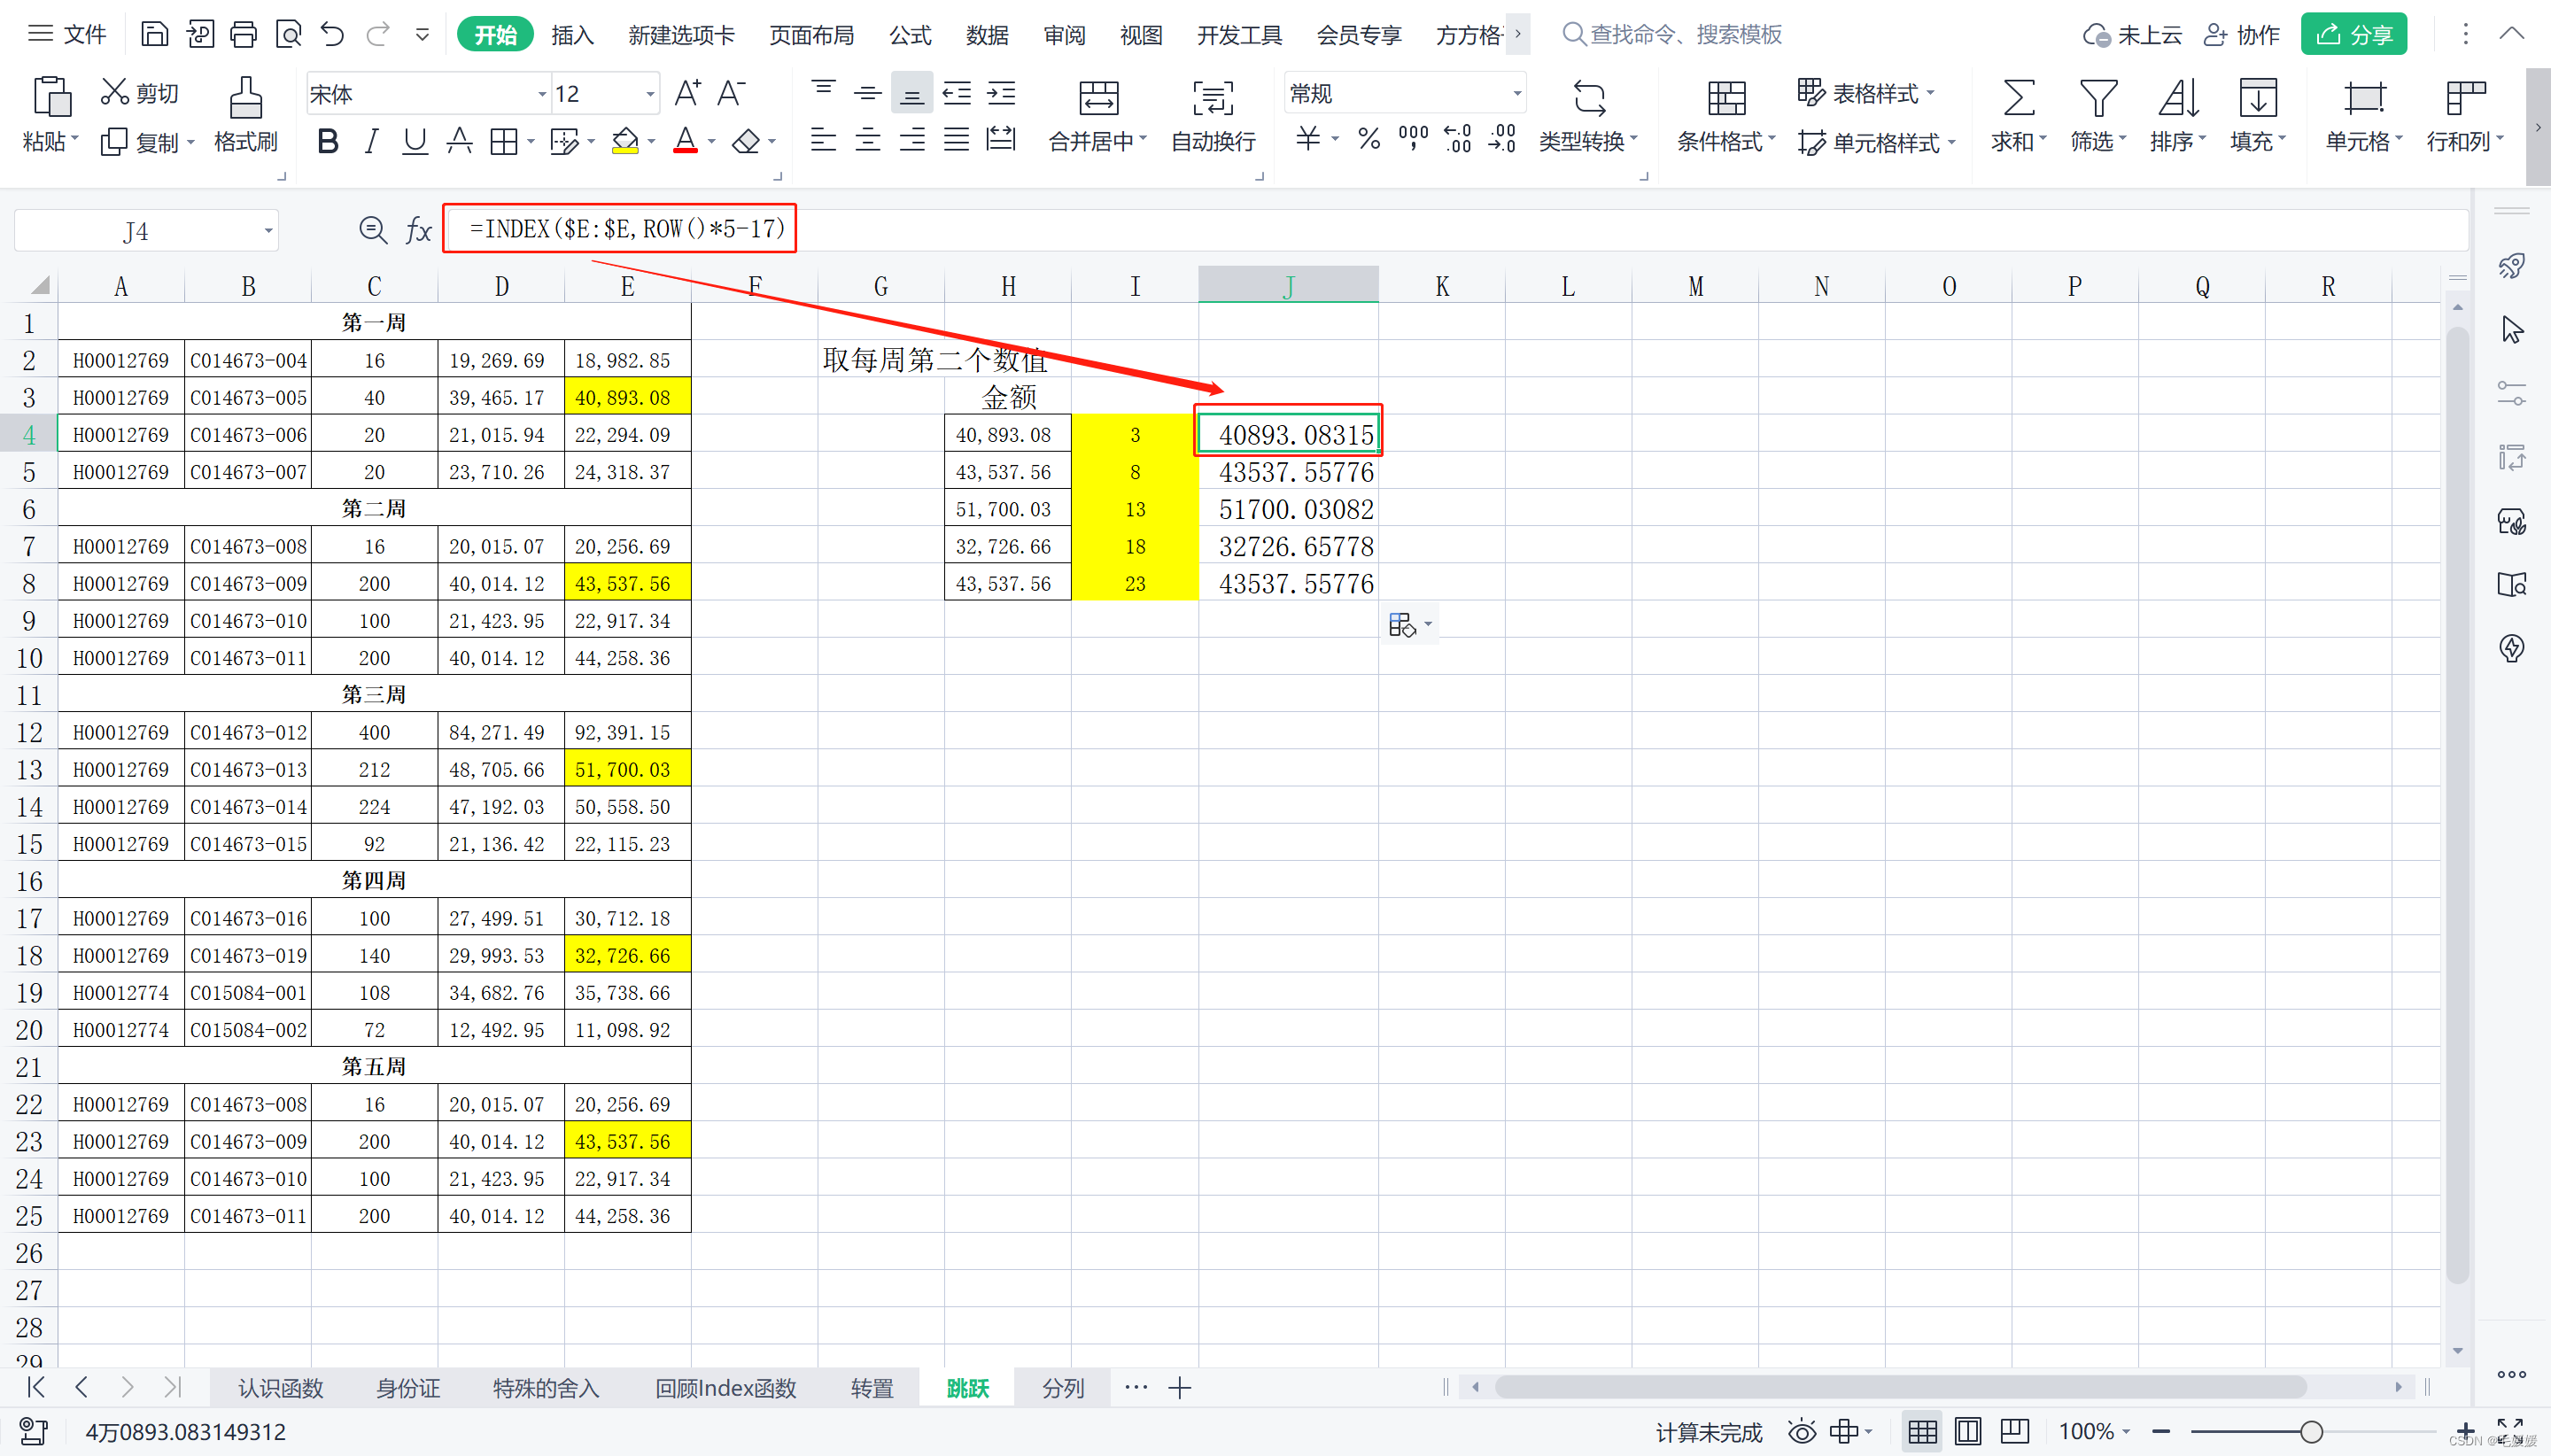The width and height of the screenshot is (2551, 1456).
Task: Expand the Name Box dropdown
Action: [268, 231]
